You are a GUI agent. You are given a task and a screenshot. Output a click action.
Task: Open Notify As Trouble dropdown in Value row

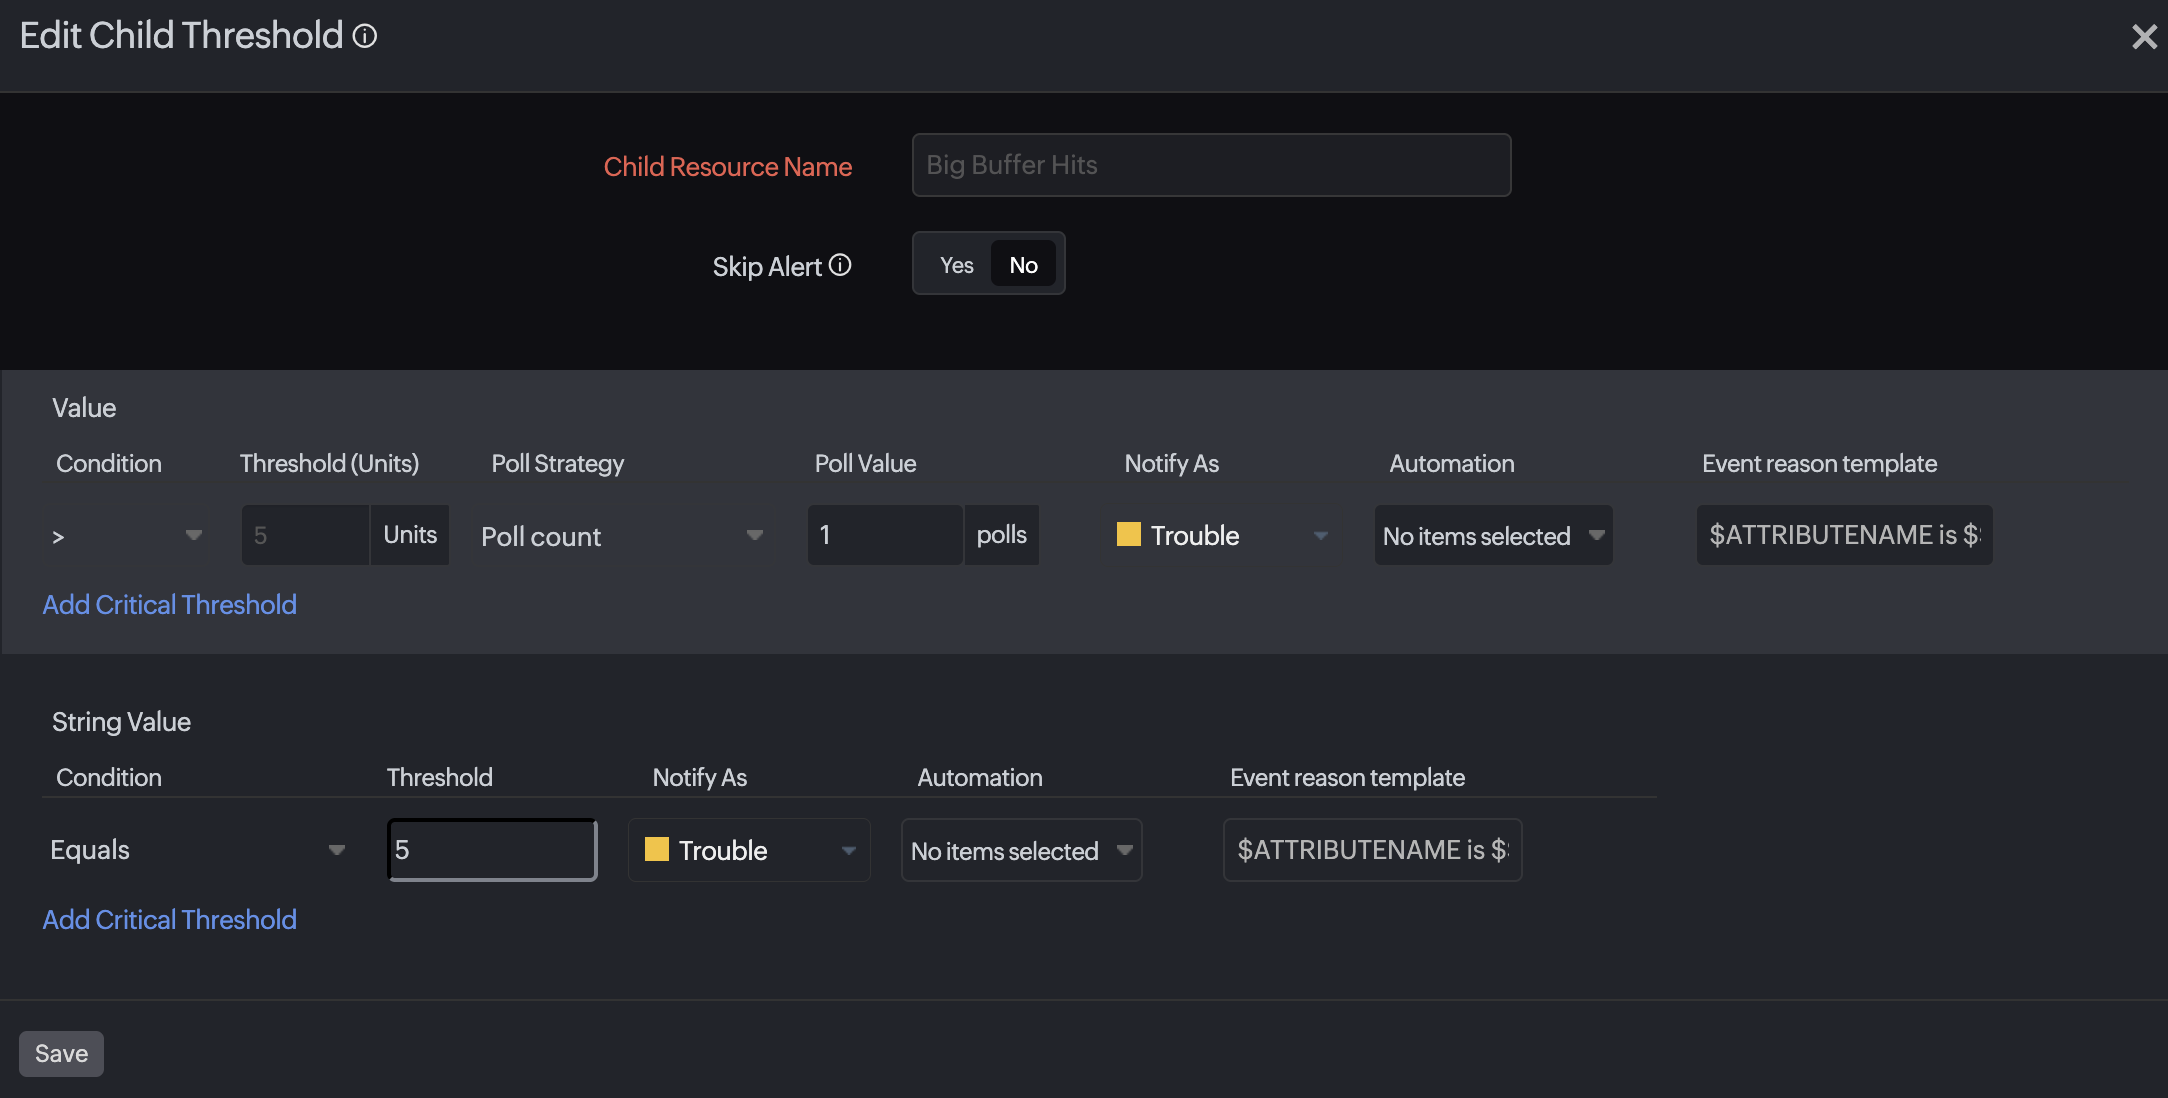(x=1222, y=536)
